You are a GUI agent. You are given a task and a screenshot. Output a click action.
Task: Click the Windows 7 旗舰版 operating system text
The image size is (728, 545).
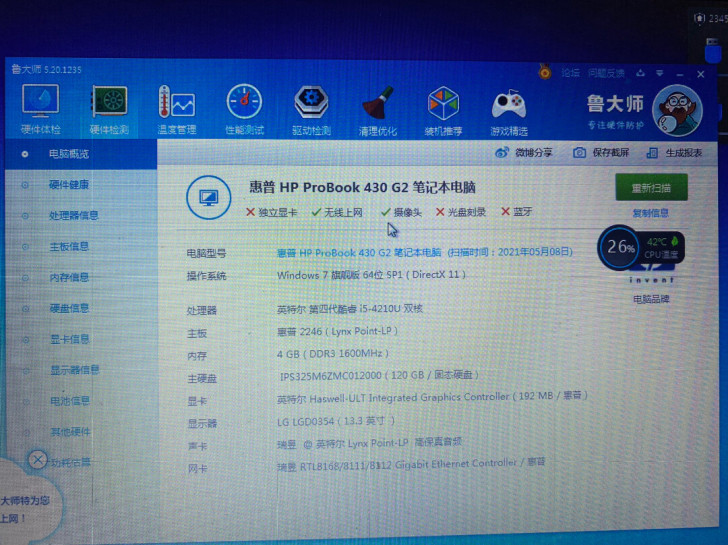pyautogui.click(x=371, y=275)
